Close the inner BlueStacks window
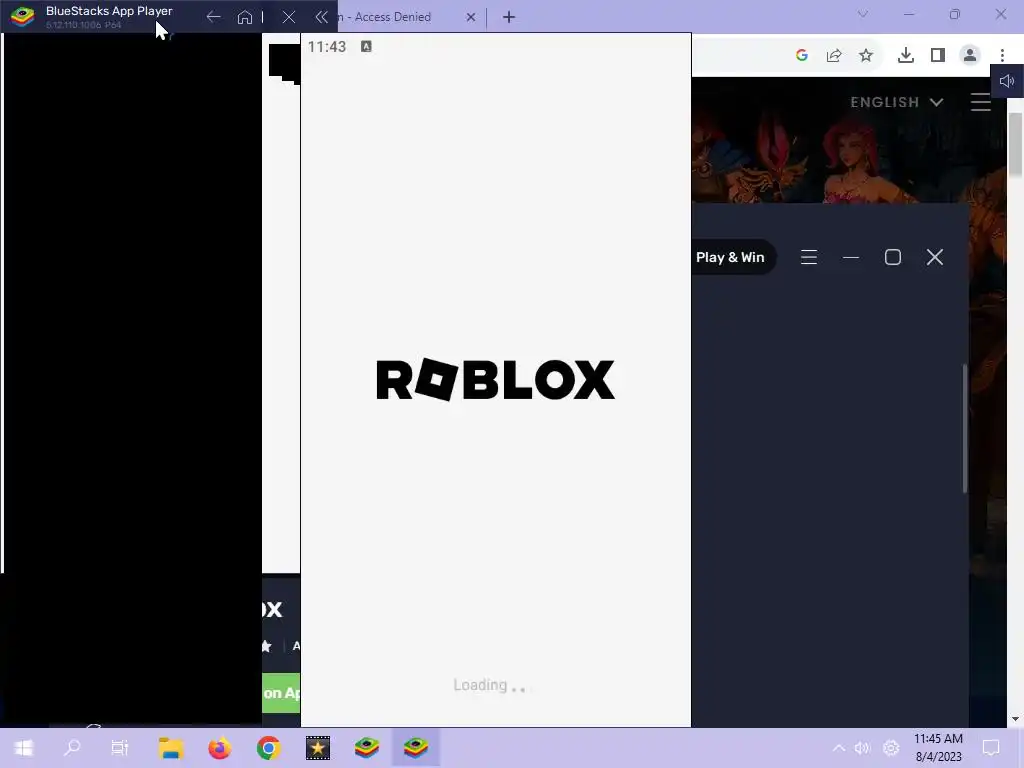Image resolution: width=1024 pixels, height=768 pixels. (935, 257)
